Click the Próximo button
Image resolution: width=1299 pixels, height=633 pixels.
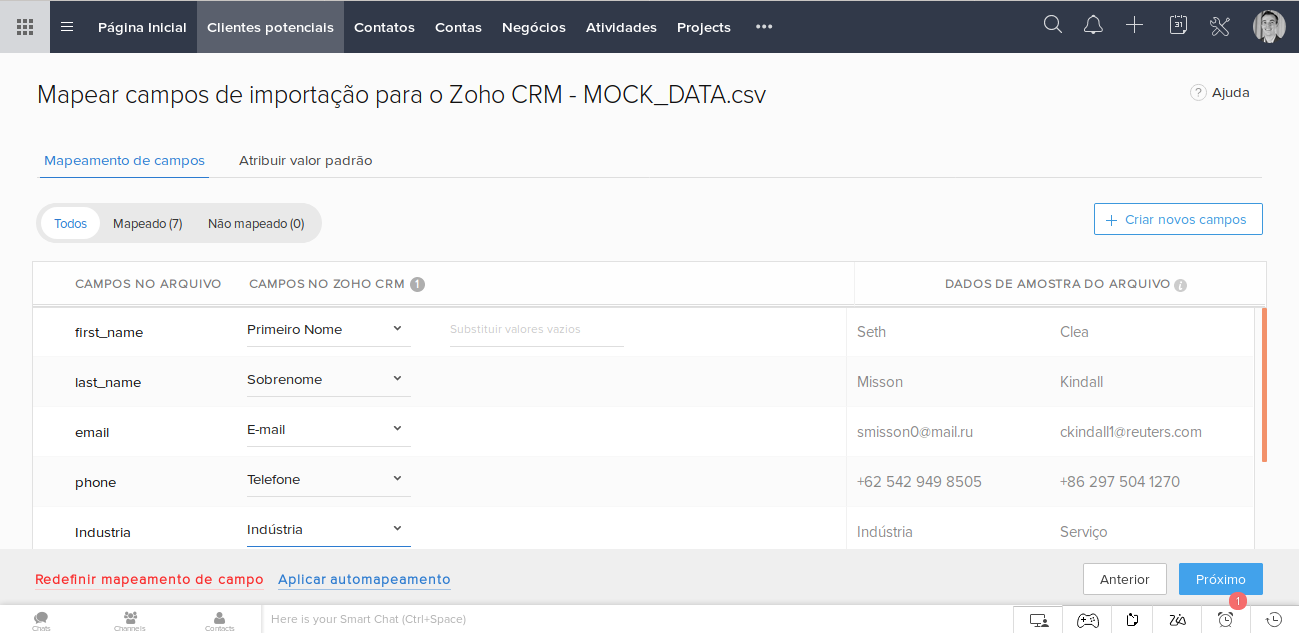pos(1221,579)
